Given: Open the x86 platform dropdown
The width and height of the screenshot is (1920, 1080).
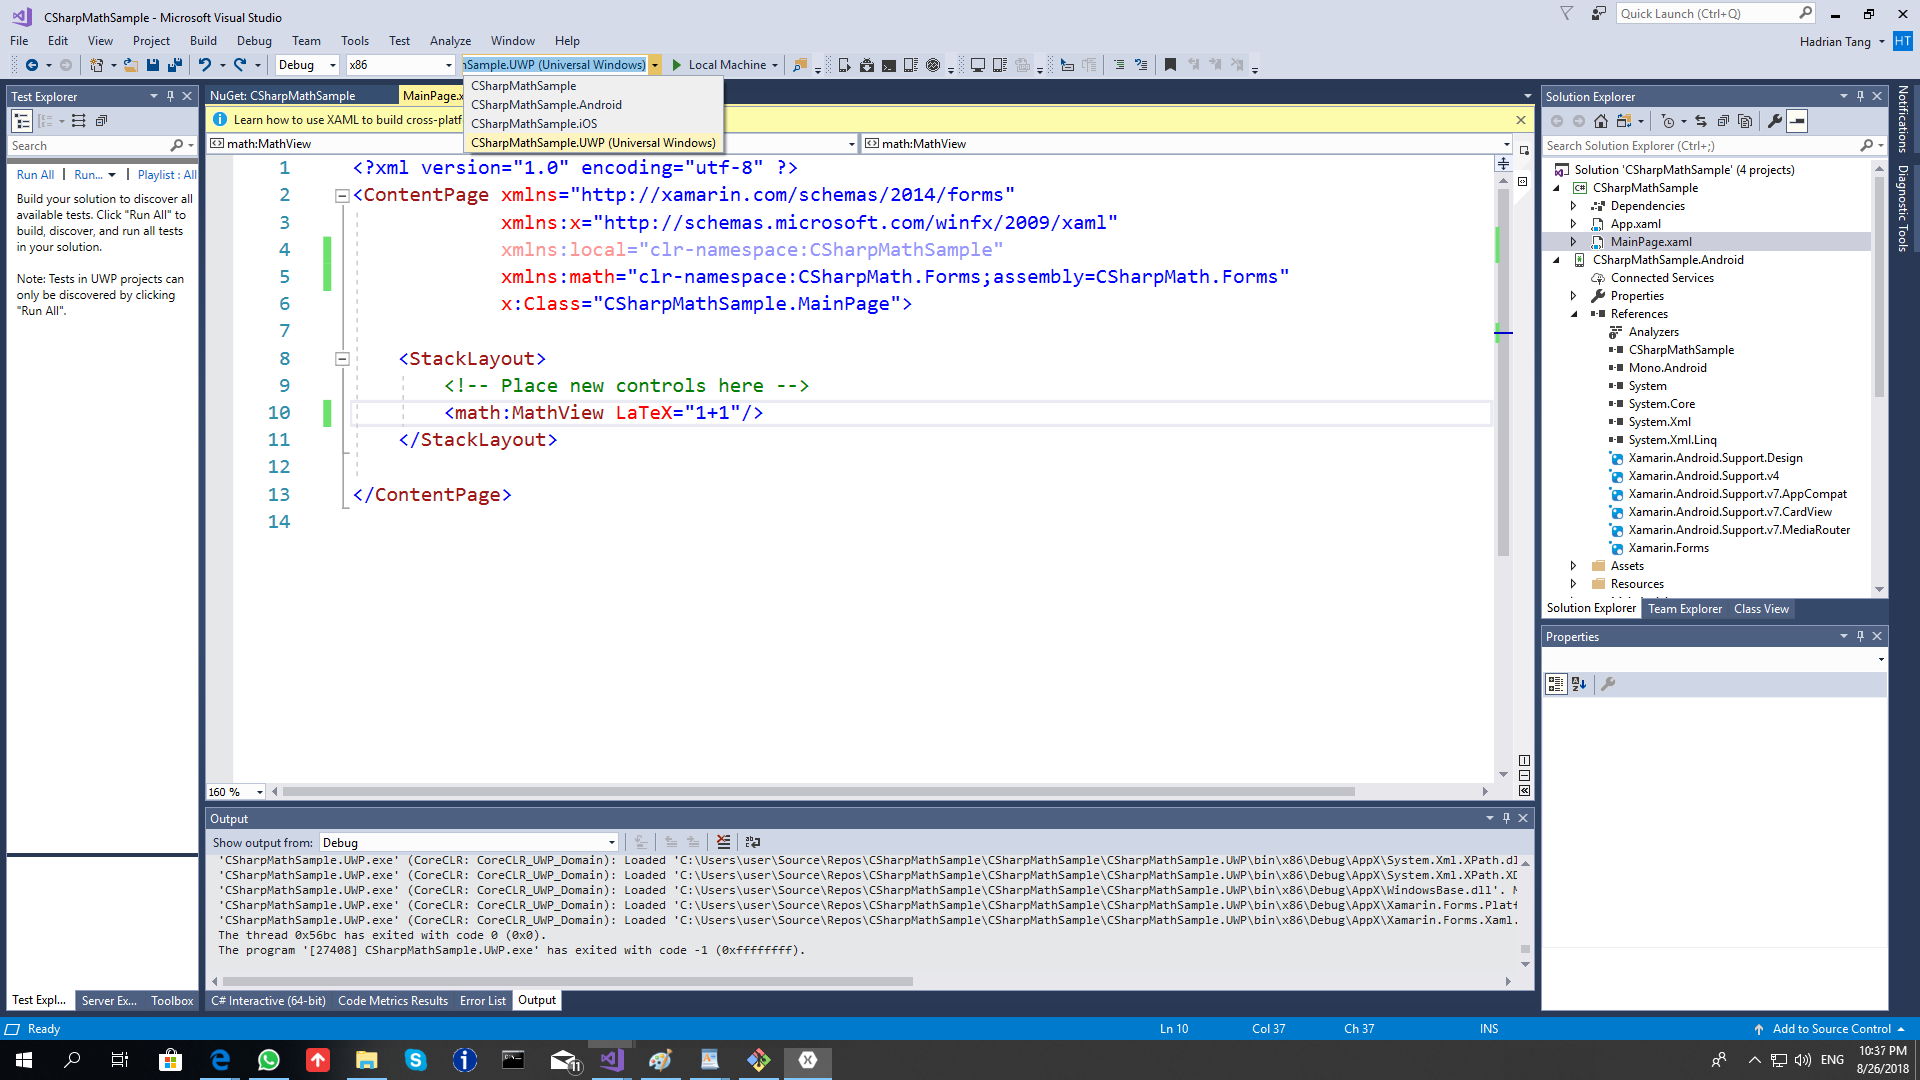Looking at the screenshot, I should (x=400, y=65).
